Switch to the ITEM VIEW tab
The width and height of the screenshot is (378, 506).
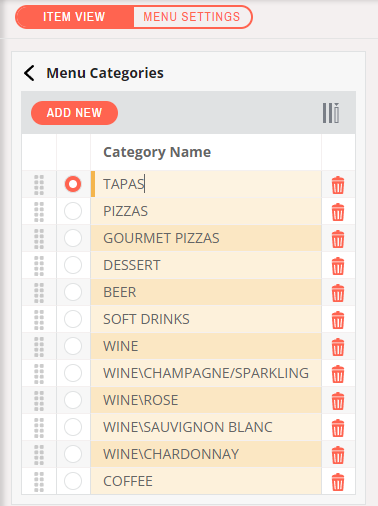click(74, 17)
